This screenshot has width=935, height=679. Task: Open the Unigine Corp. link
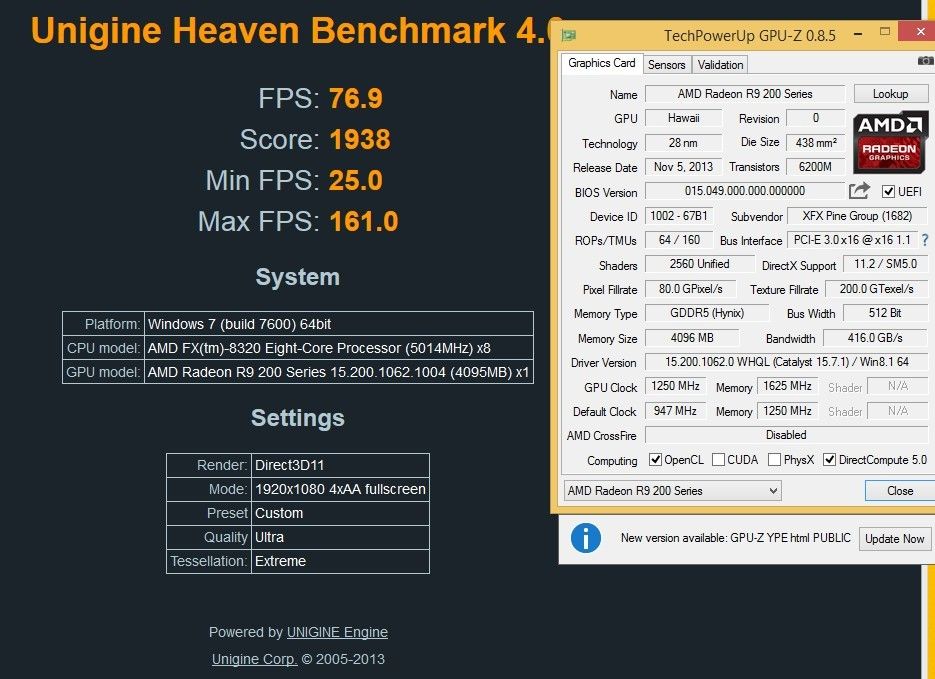[x=255, y=659]
